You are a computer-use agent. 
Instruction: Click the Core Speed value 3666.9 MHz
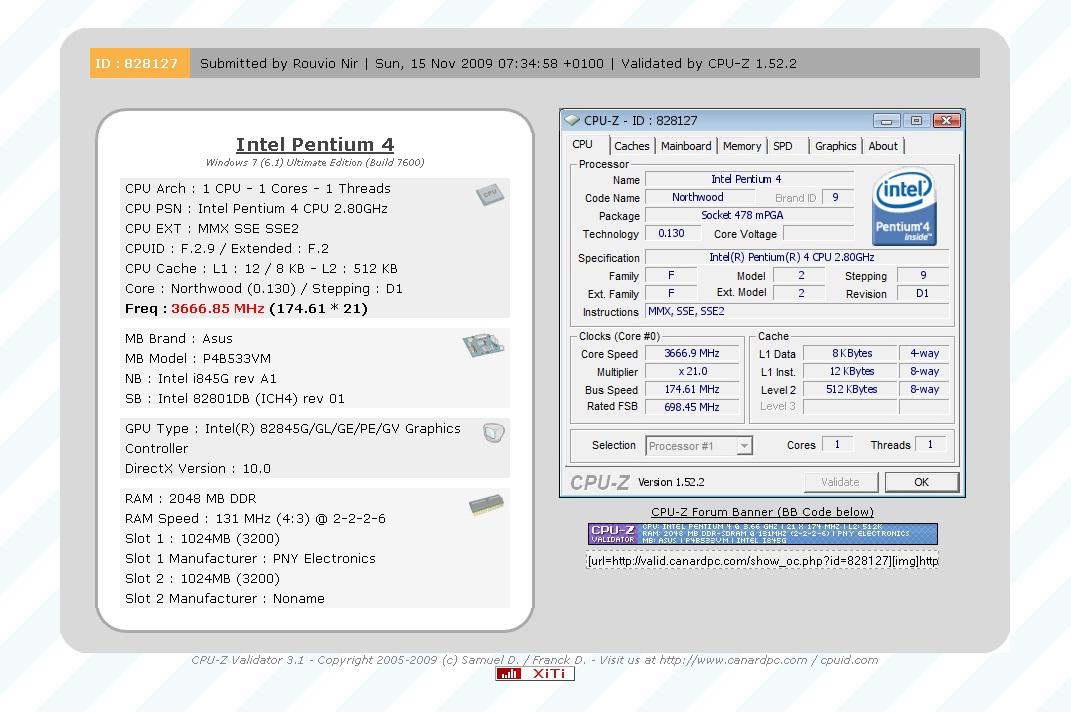click(x=691, y=353)
